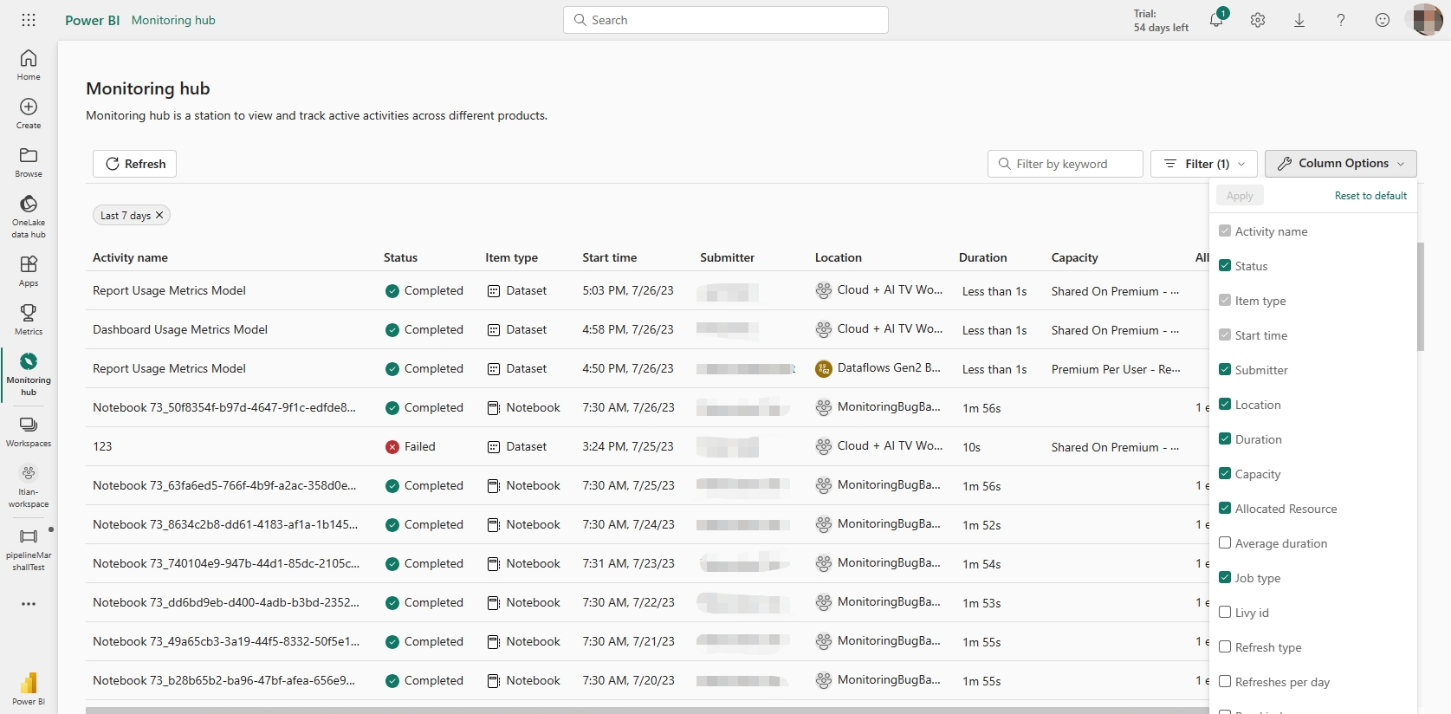Open notifications bell
1451x714 pixels.
tap(1217, 20)
